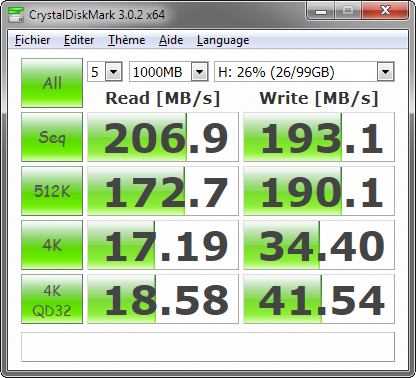Click the 4K QD32 write result 41.54

point(319,299)
